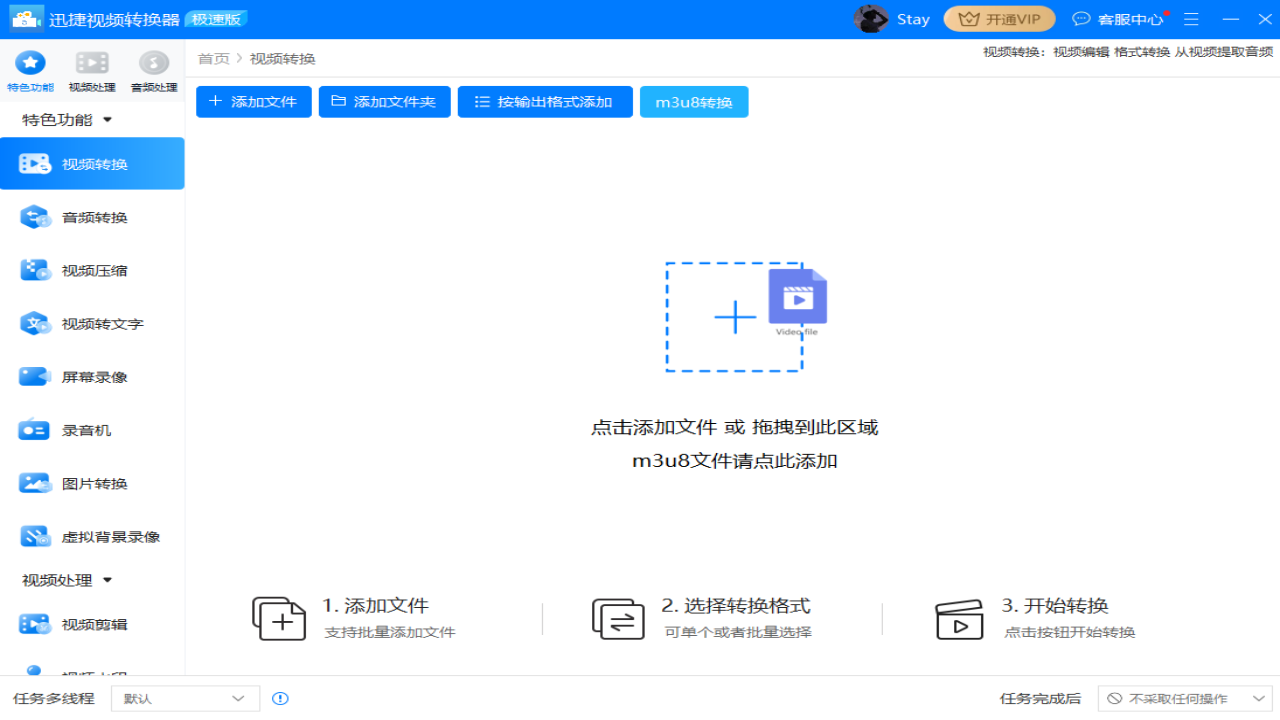This screenshot has width=1280, height=720.
Task: Select 视频转文字 from the sidebar
Action: pyautogui.click(x=92, y=323)
